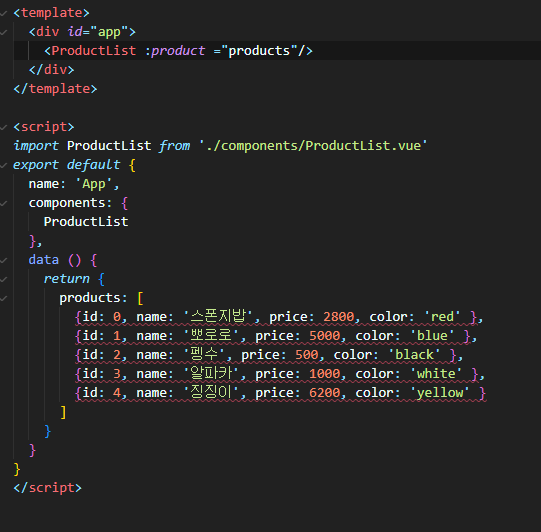Collapse the opening script tag fold chevron
The image size is (541, 532).
[x=3, y=127]
